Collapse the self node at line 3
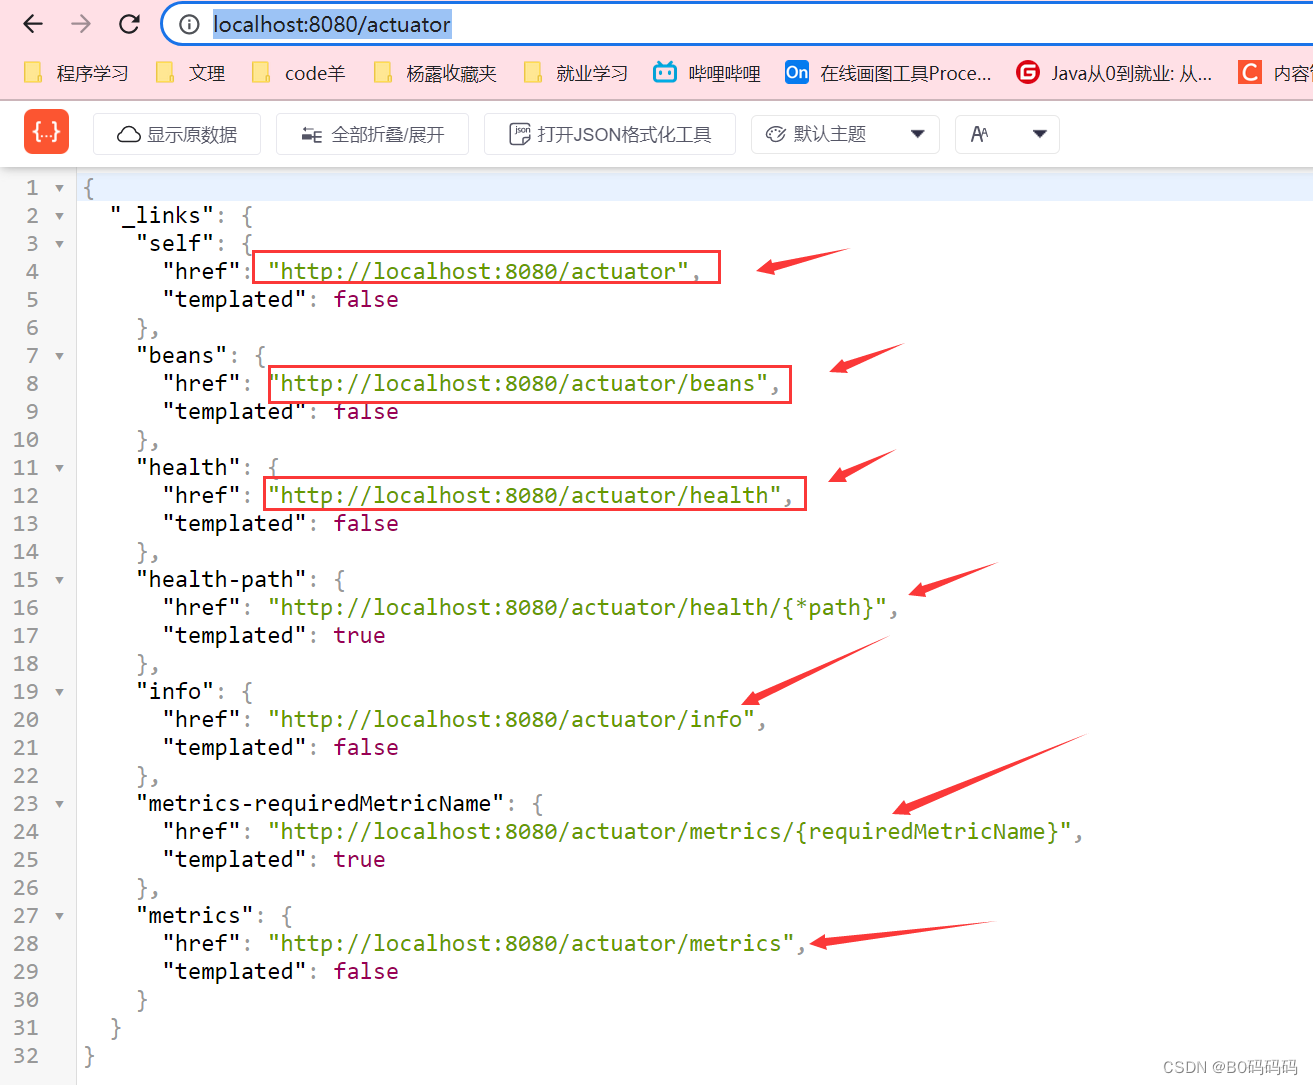 [x=59, y=244]
